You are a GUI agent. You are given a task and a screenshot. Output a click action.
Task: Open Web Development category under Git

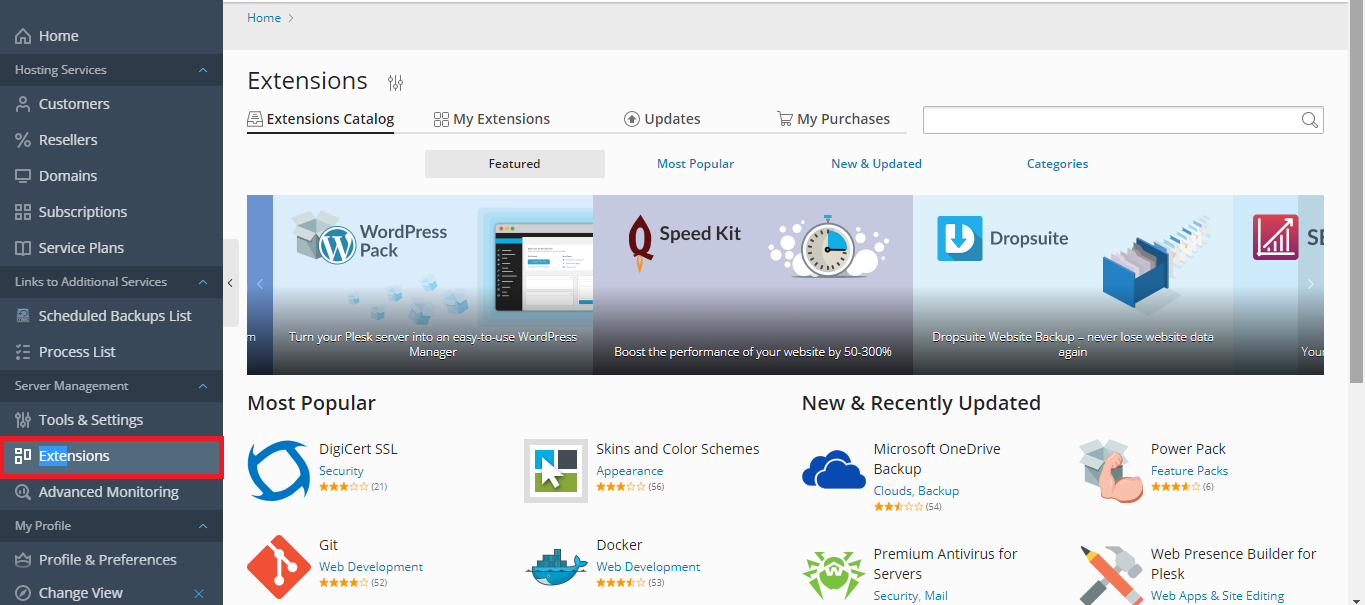click(371, 567)
